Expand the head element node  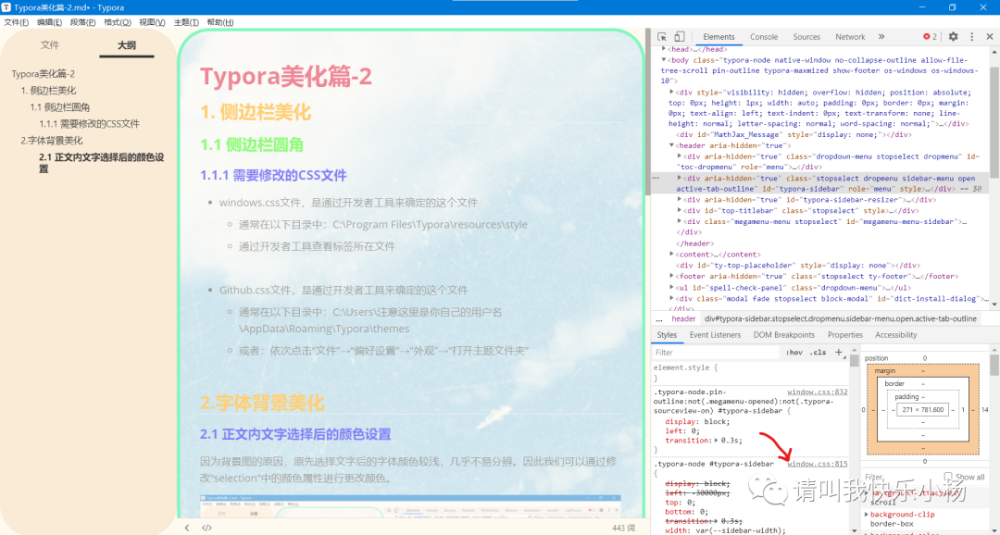click(x=664, y=49)
